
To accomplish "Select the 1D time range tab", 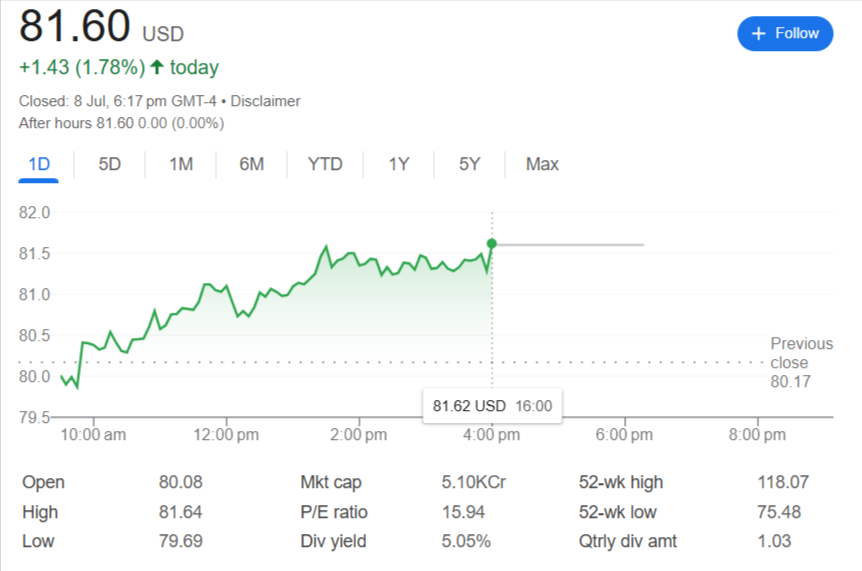I will [39, 164].
